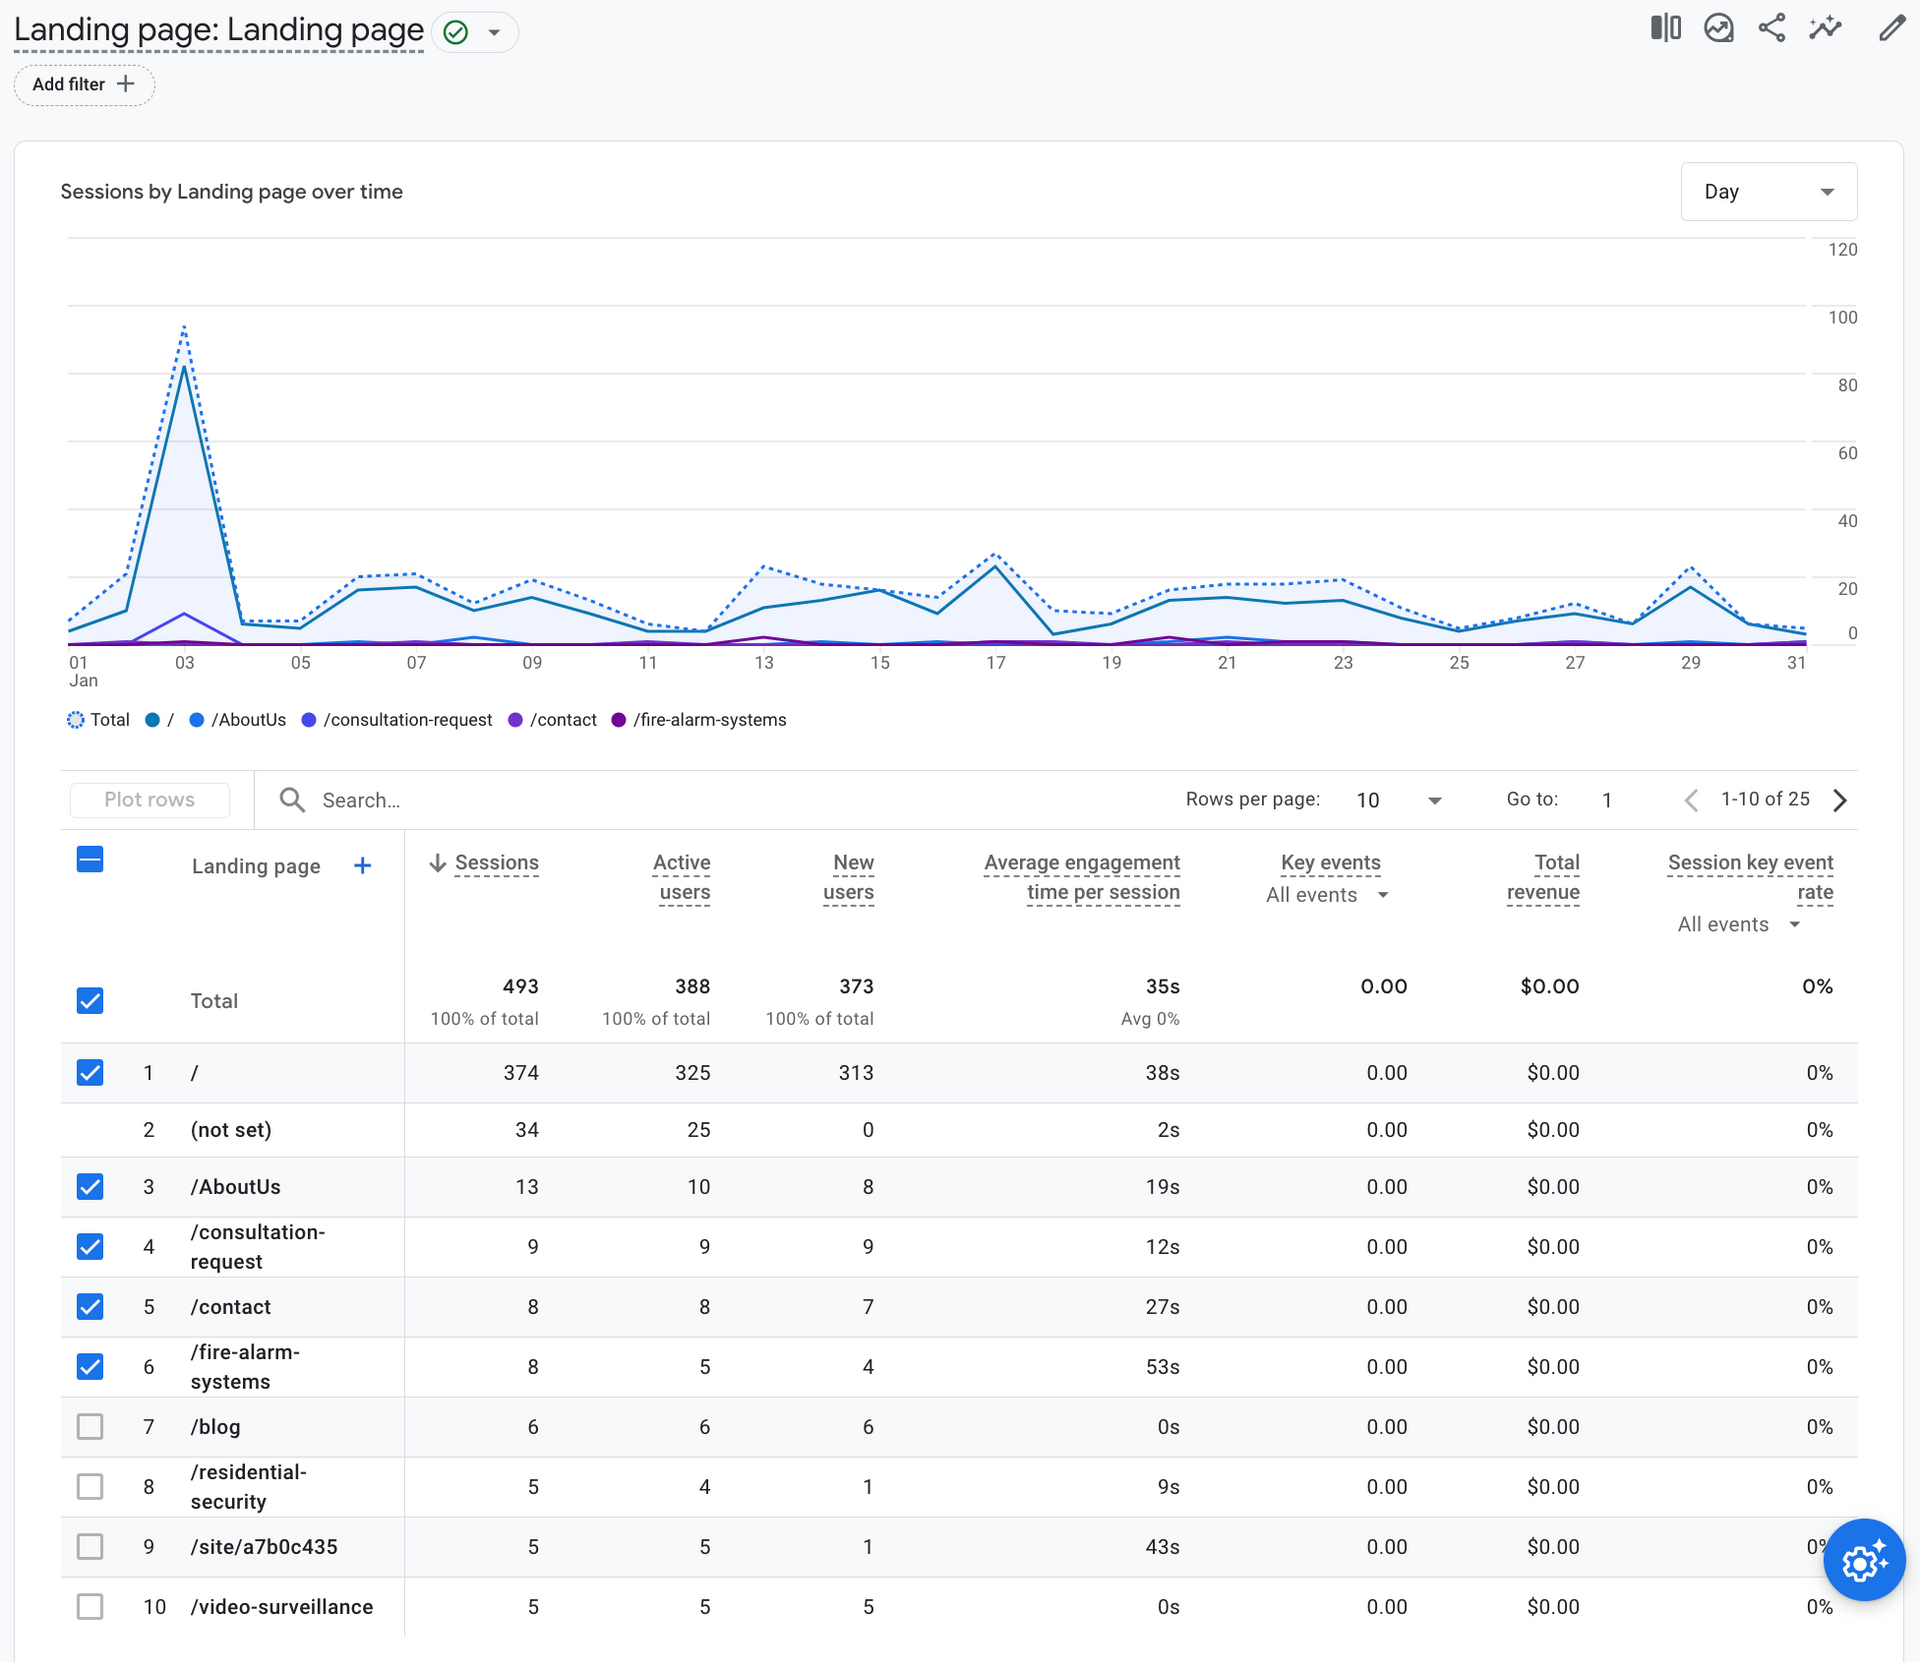Expand the Rows per page dropdown
Image resolution: width=1920 pixels, height=1662 pixels.
pos(1398,800)
